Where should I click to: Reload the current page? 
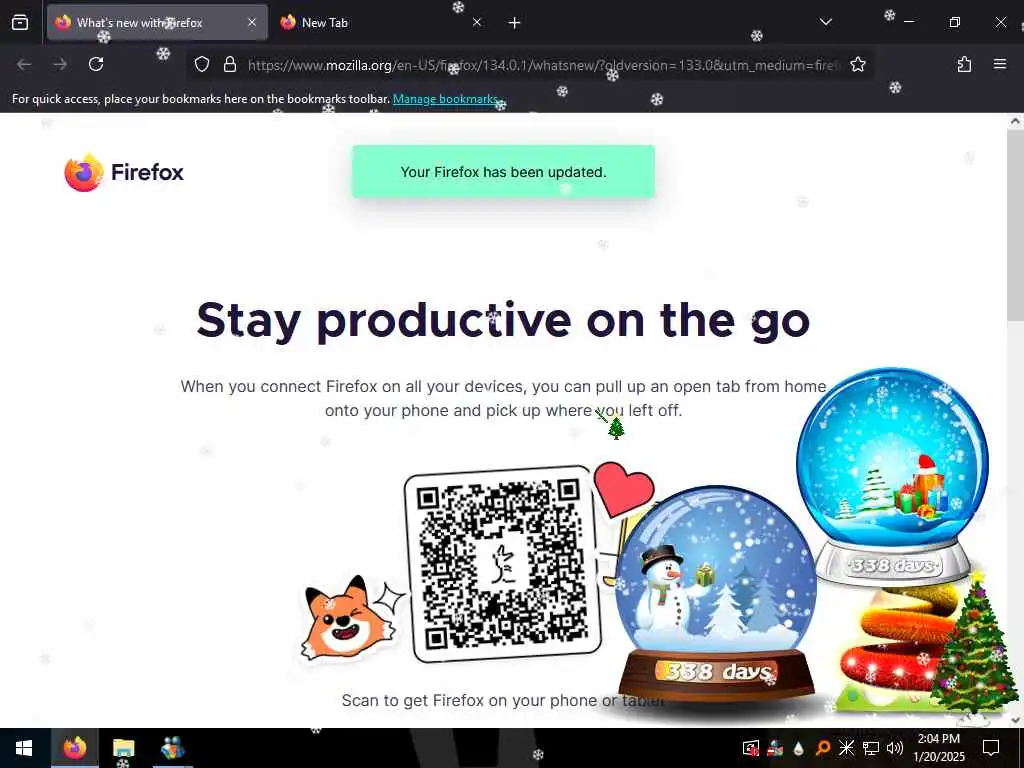[x=96, y=64]
